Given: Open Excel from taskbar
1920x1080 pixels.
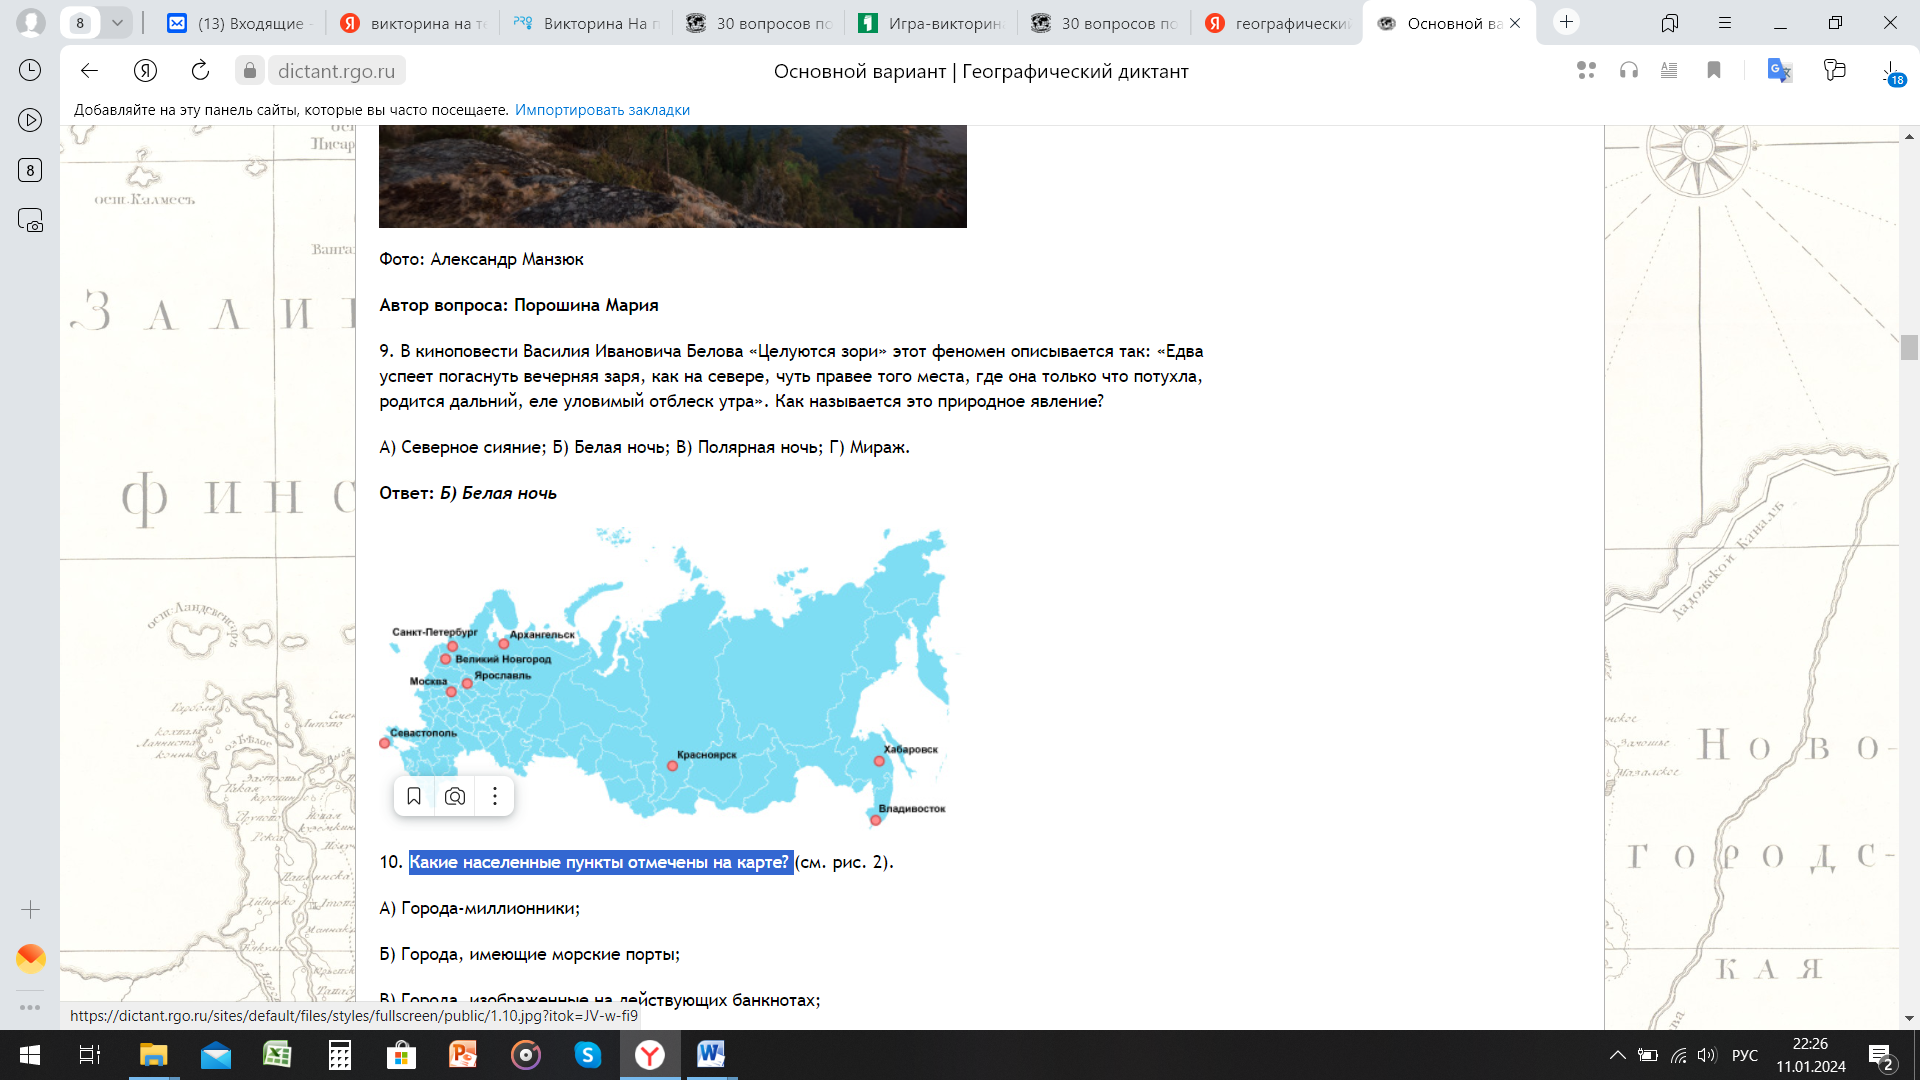Looking at the screenshot, I should pos(277,1055).
